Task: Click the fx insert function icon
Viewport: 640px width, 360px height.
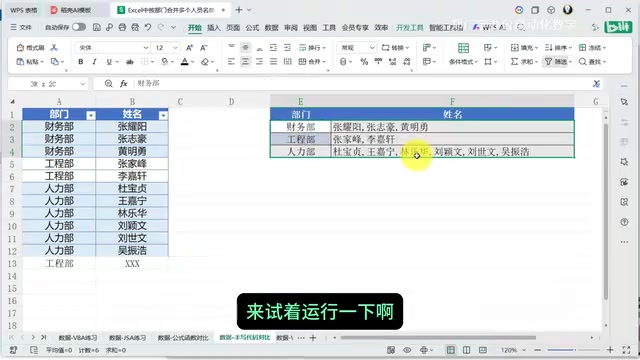Action: [124, 84]
